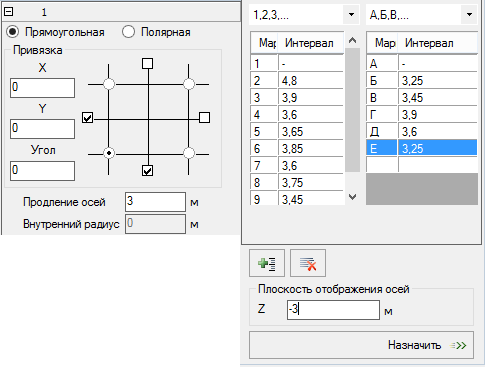The image size is (485, 367).
Task: Click interval cell 3,9 for axis 3
Action: (311, 97)
